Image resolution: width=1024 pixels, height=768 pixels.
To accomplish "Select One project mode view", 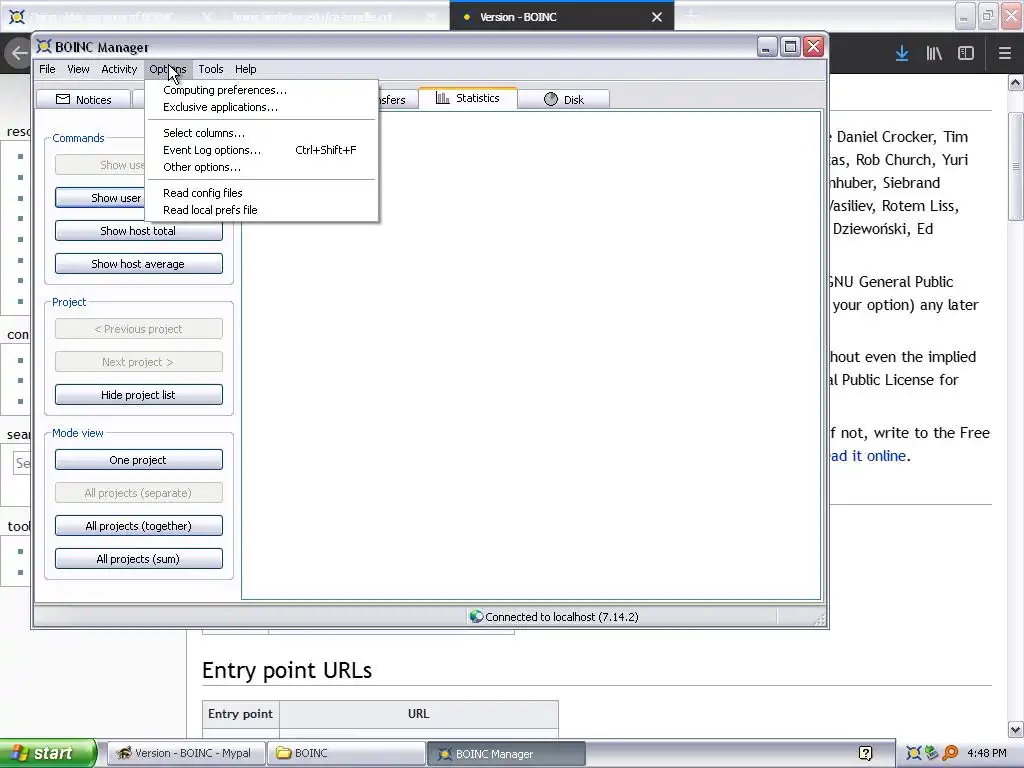I will pyautogui.click(x=138, y=460).
